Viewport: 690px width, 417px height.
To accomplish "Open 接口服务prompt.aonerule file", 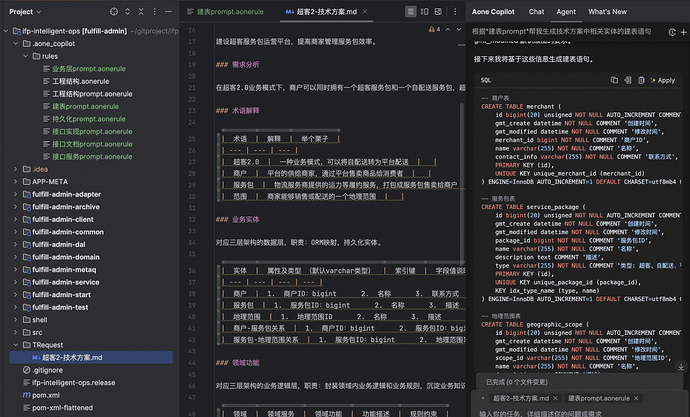I will 92,157.
